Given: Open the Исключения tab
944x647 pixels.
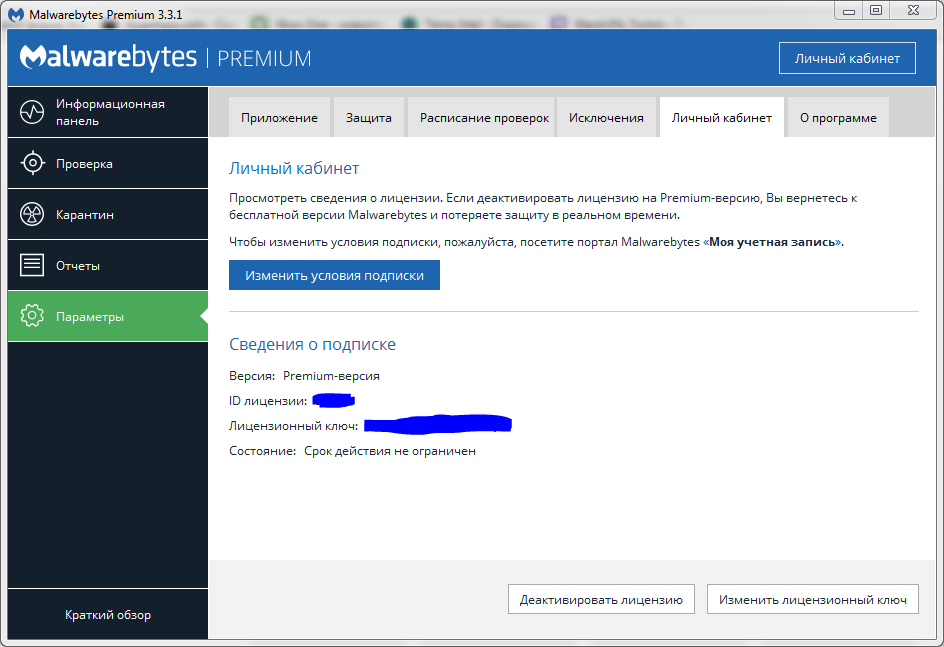Looking at the screenshot, I should click(x=606, y=117).
